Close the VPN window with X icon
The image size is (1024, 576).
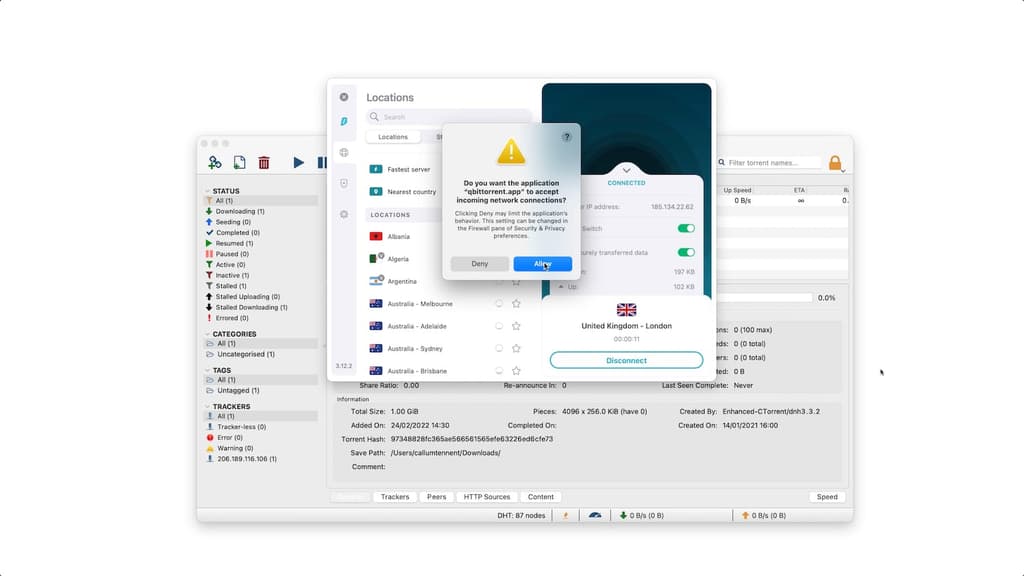(344, 97)
